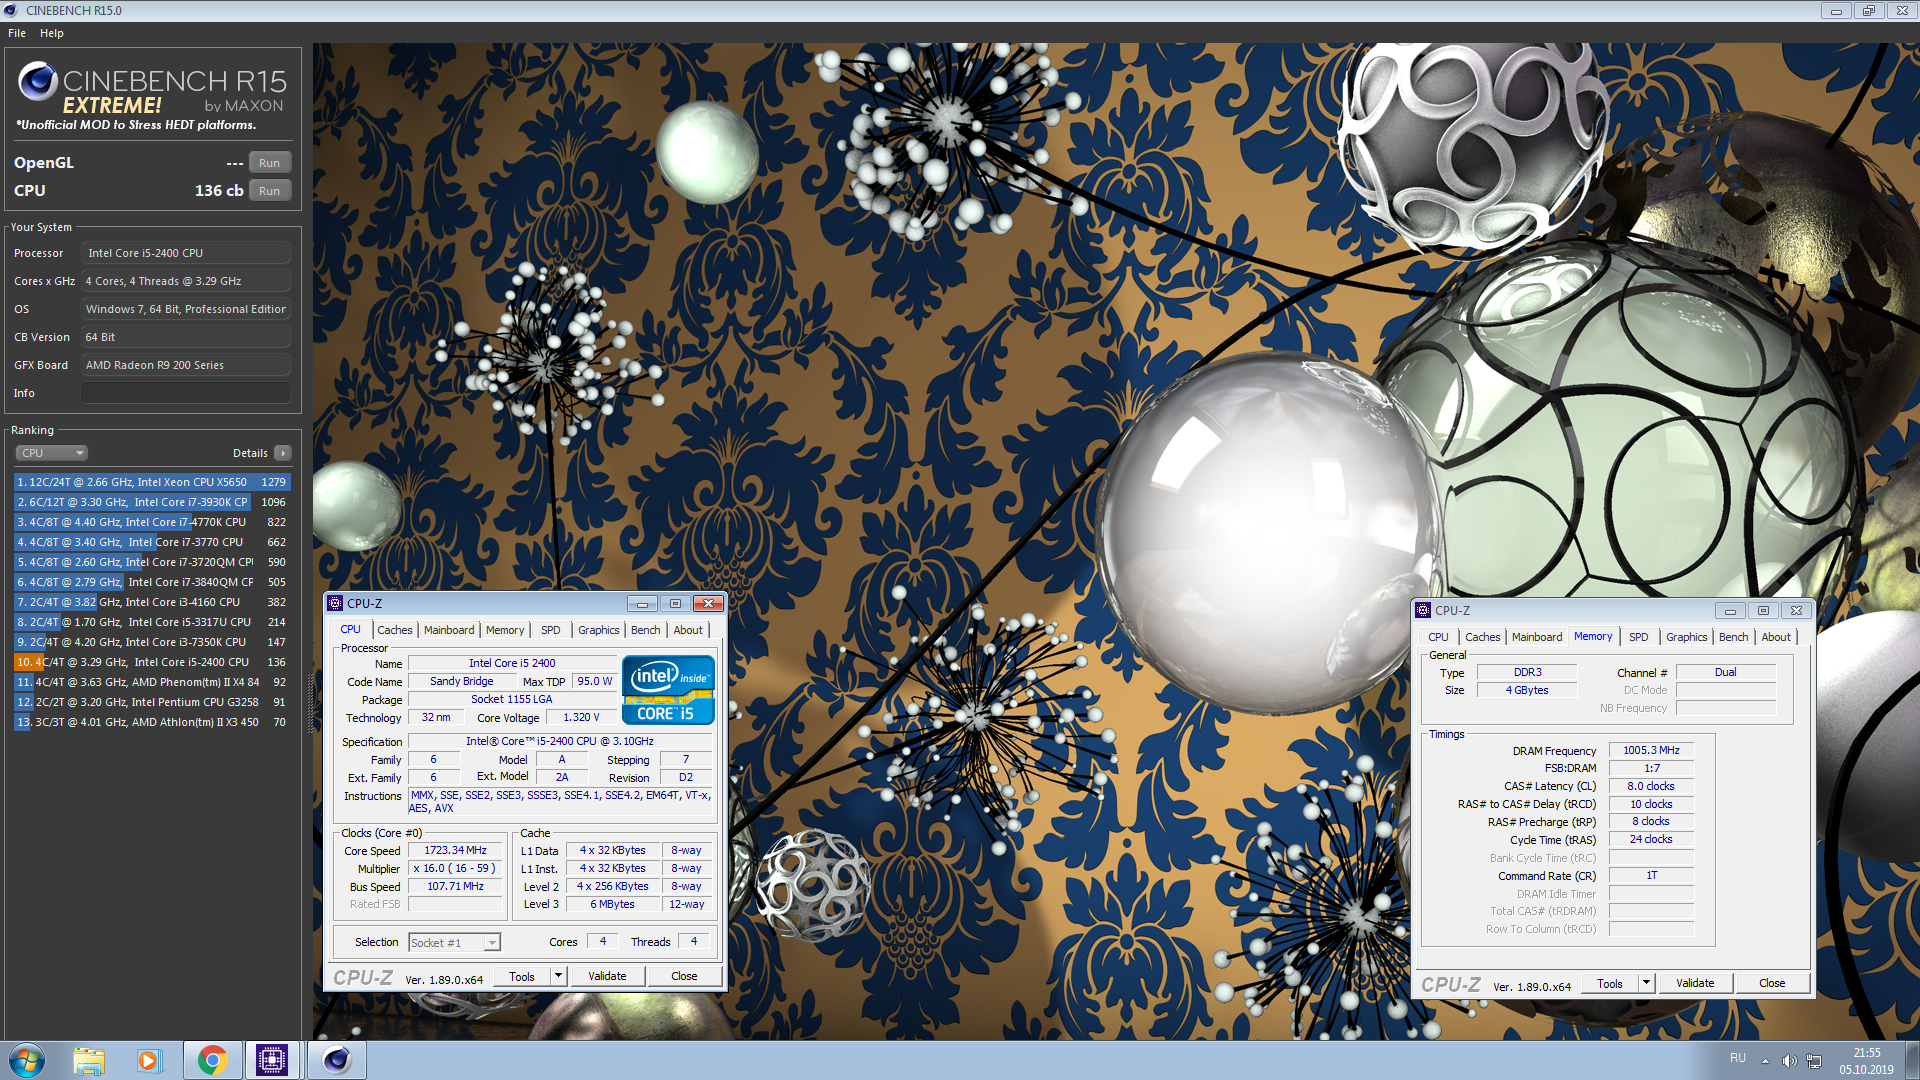Open SPD tab in left CPU-Z
Viewport: 1920px width, 1080px height.
(551, 630)
